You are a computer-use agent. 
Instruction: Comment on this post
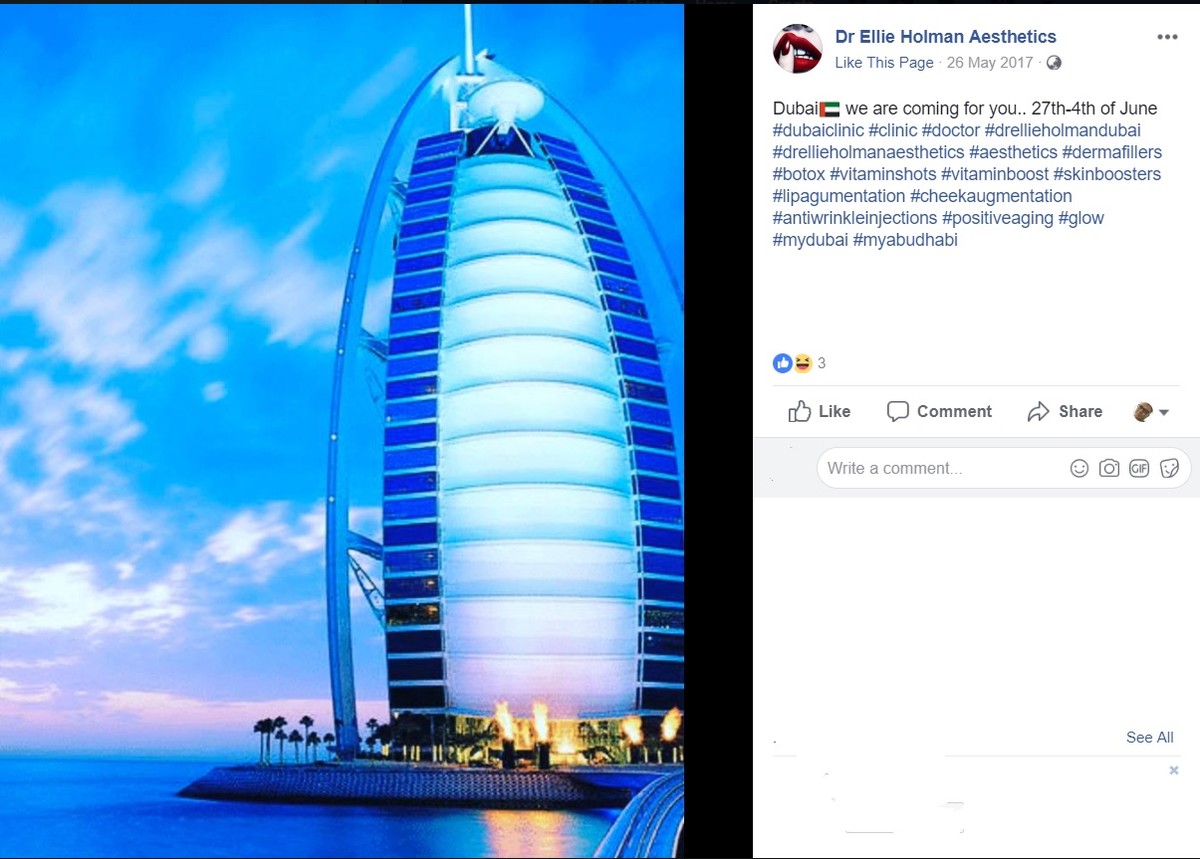(939, 411)
